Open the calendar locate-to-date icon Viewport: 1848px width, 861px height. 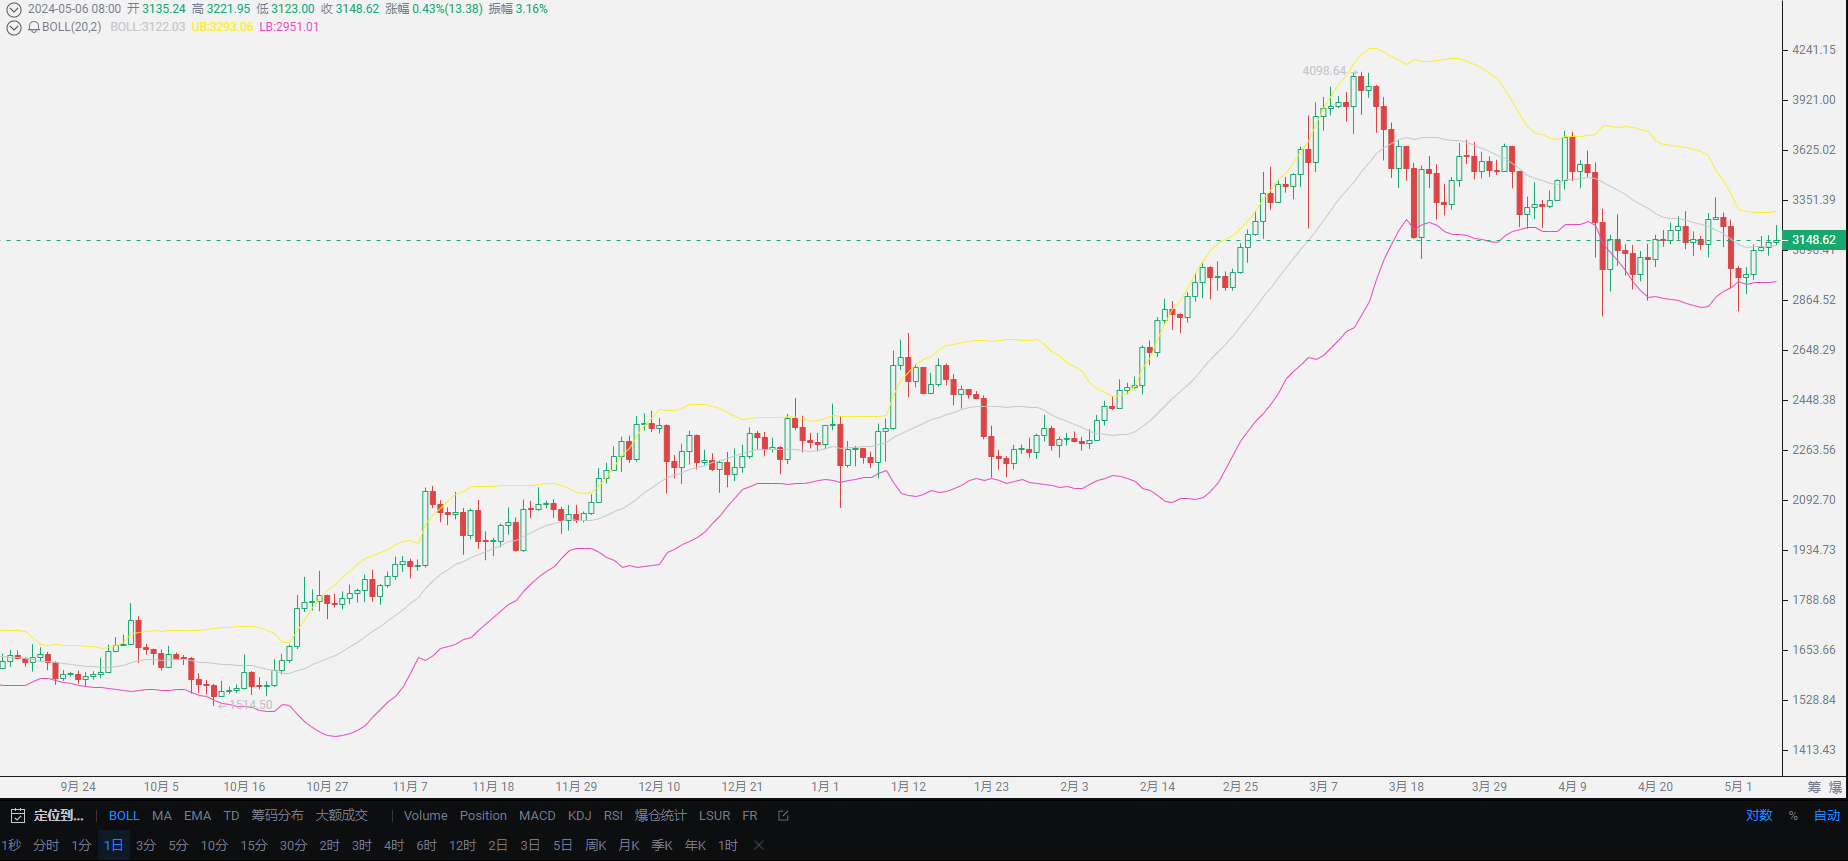(x=17, y=816)
